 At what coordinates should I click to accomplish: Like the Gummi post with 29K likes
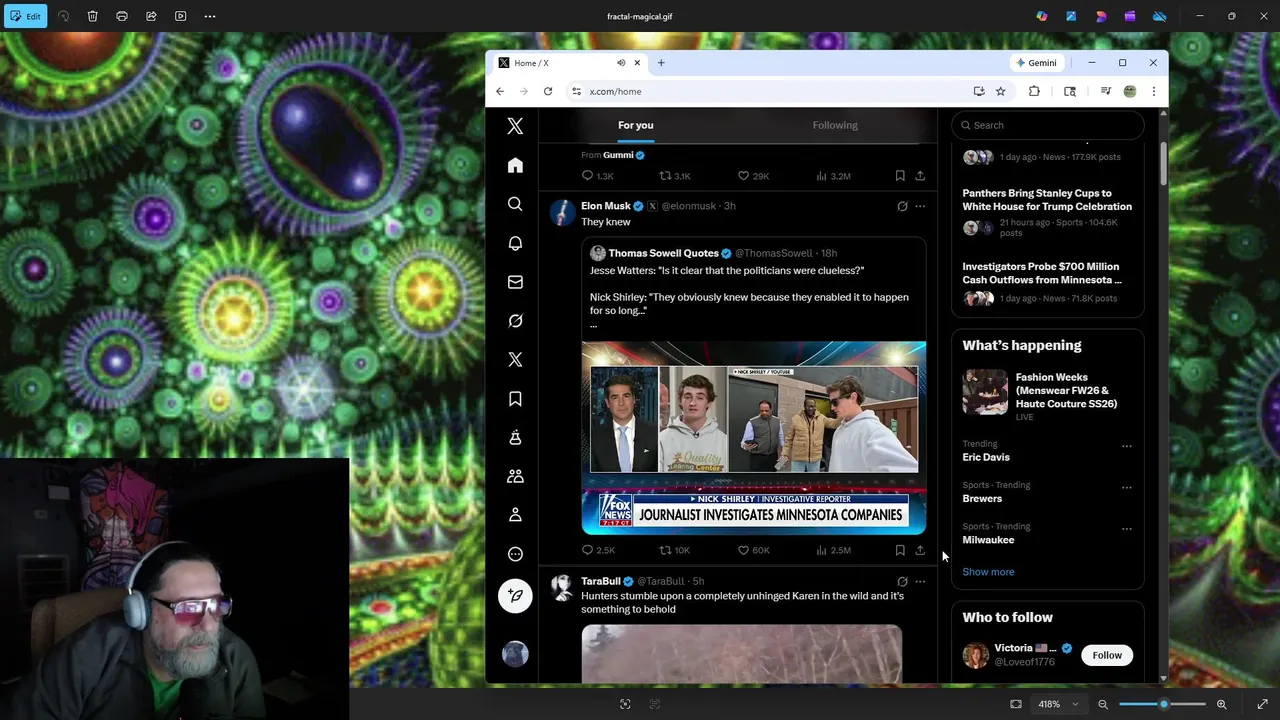(753, 176)
